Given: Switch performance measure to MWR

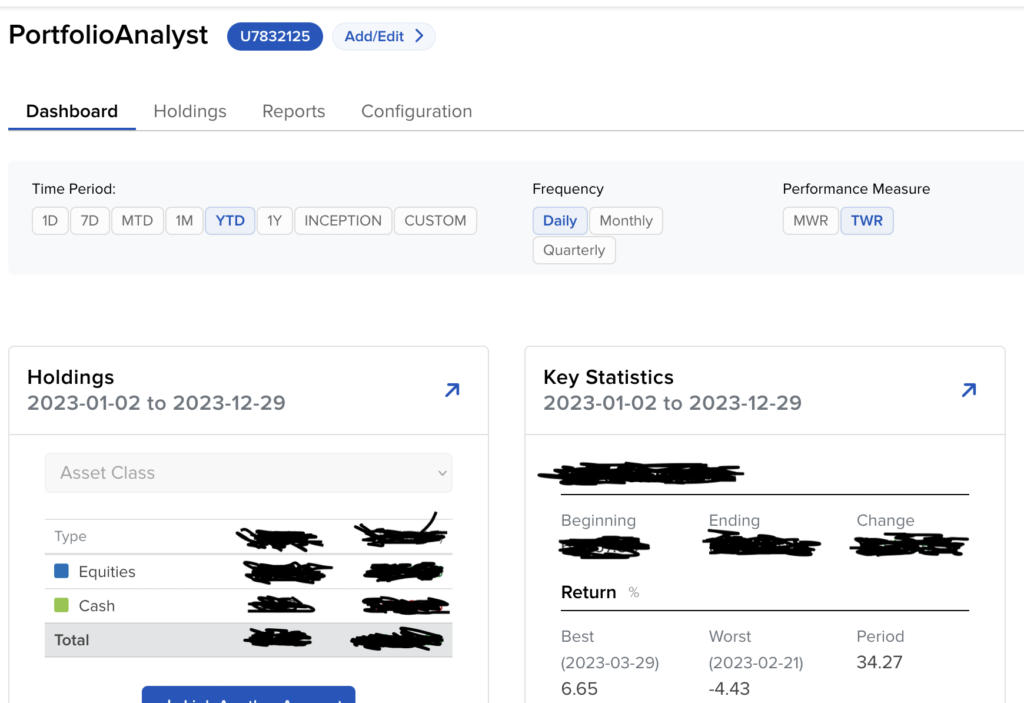Looking at the screenshot, I should (811, 221).
